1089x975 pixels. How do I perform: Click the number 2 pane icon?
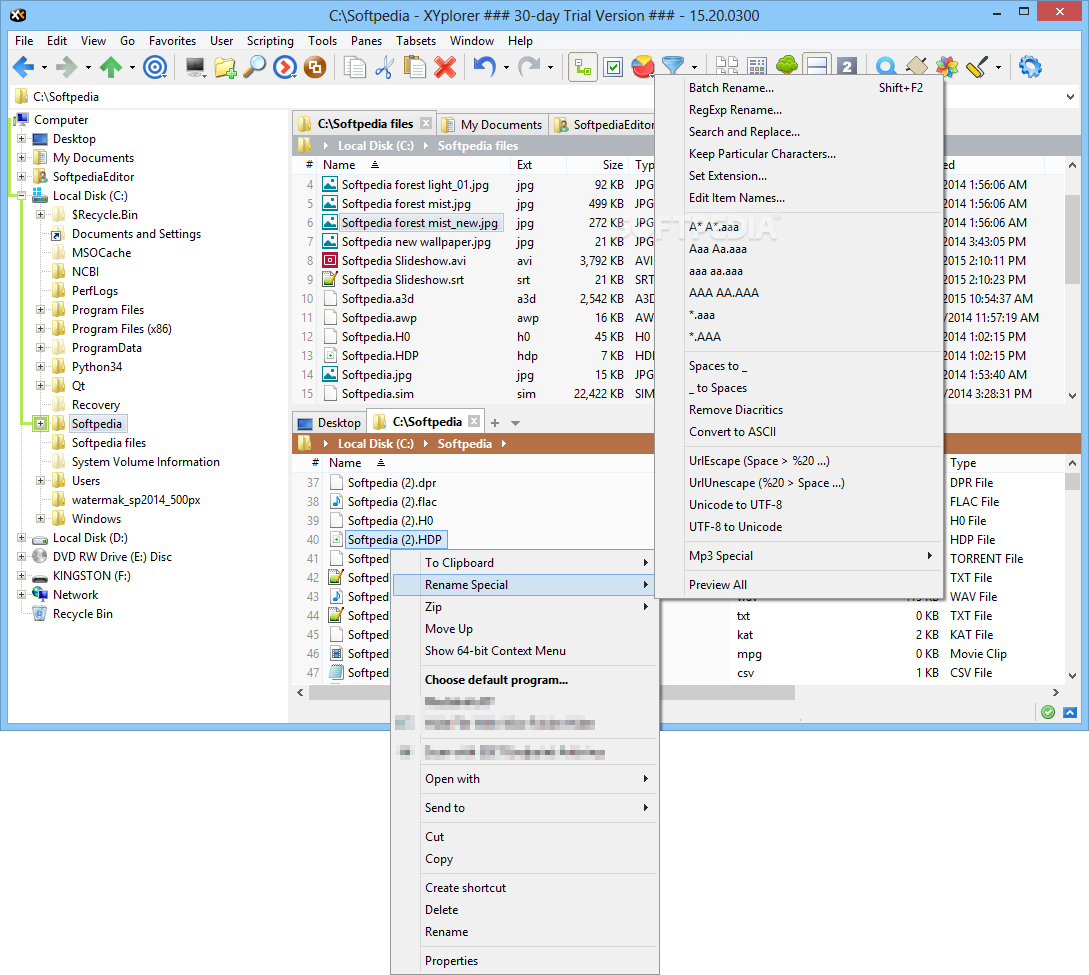(x=847, y=67)
